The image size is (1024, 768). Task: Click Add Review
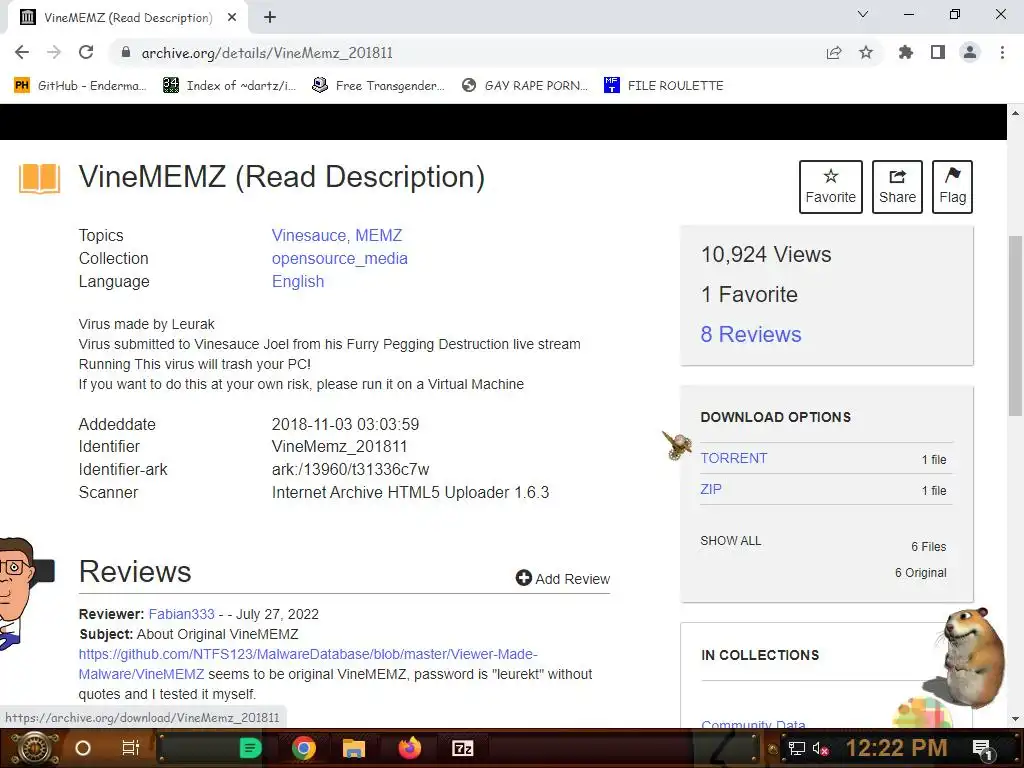[563, 579]
